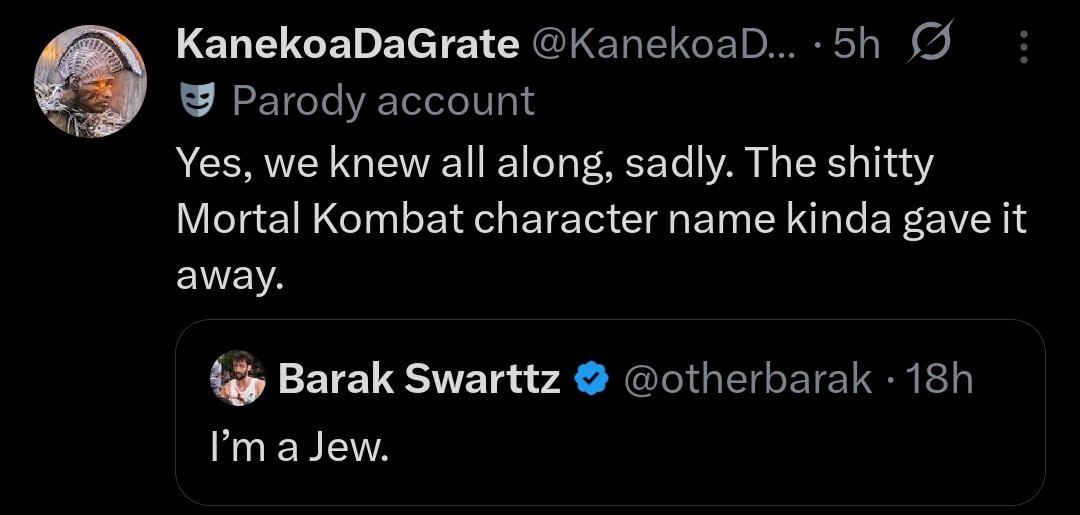Viewport: 1080px width, 515px height.
Task: Click the word "away." ending the post
Action: (x=230, y=275)
